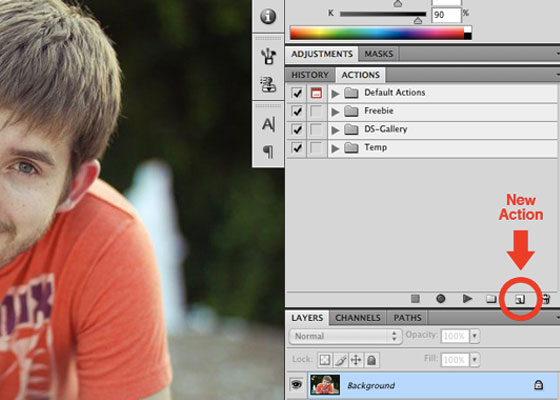Click the Stop recording button in Actions

[415, 299]
